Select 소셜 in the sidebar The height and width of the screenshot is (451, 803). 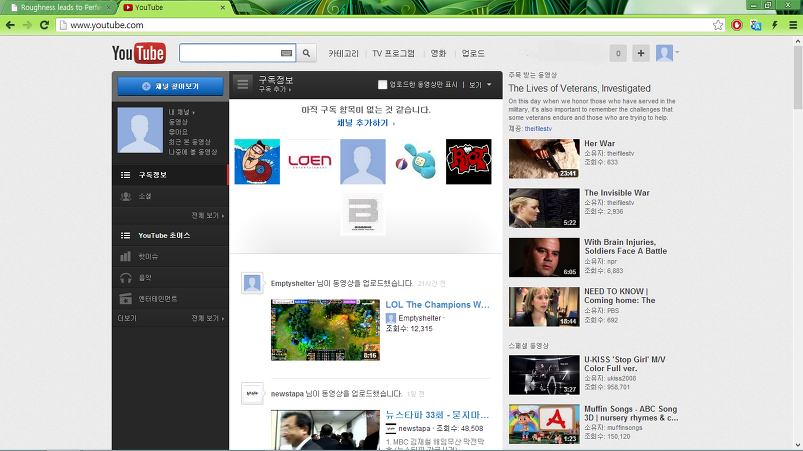click(171, 196)
